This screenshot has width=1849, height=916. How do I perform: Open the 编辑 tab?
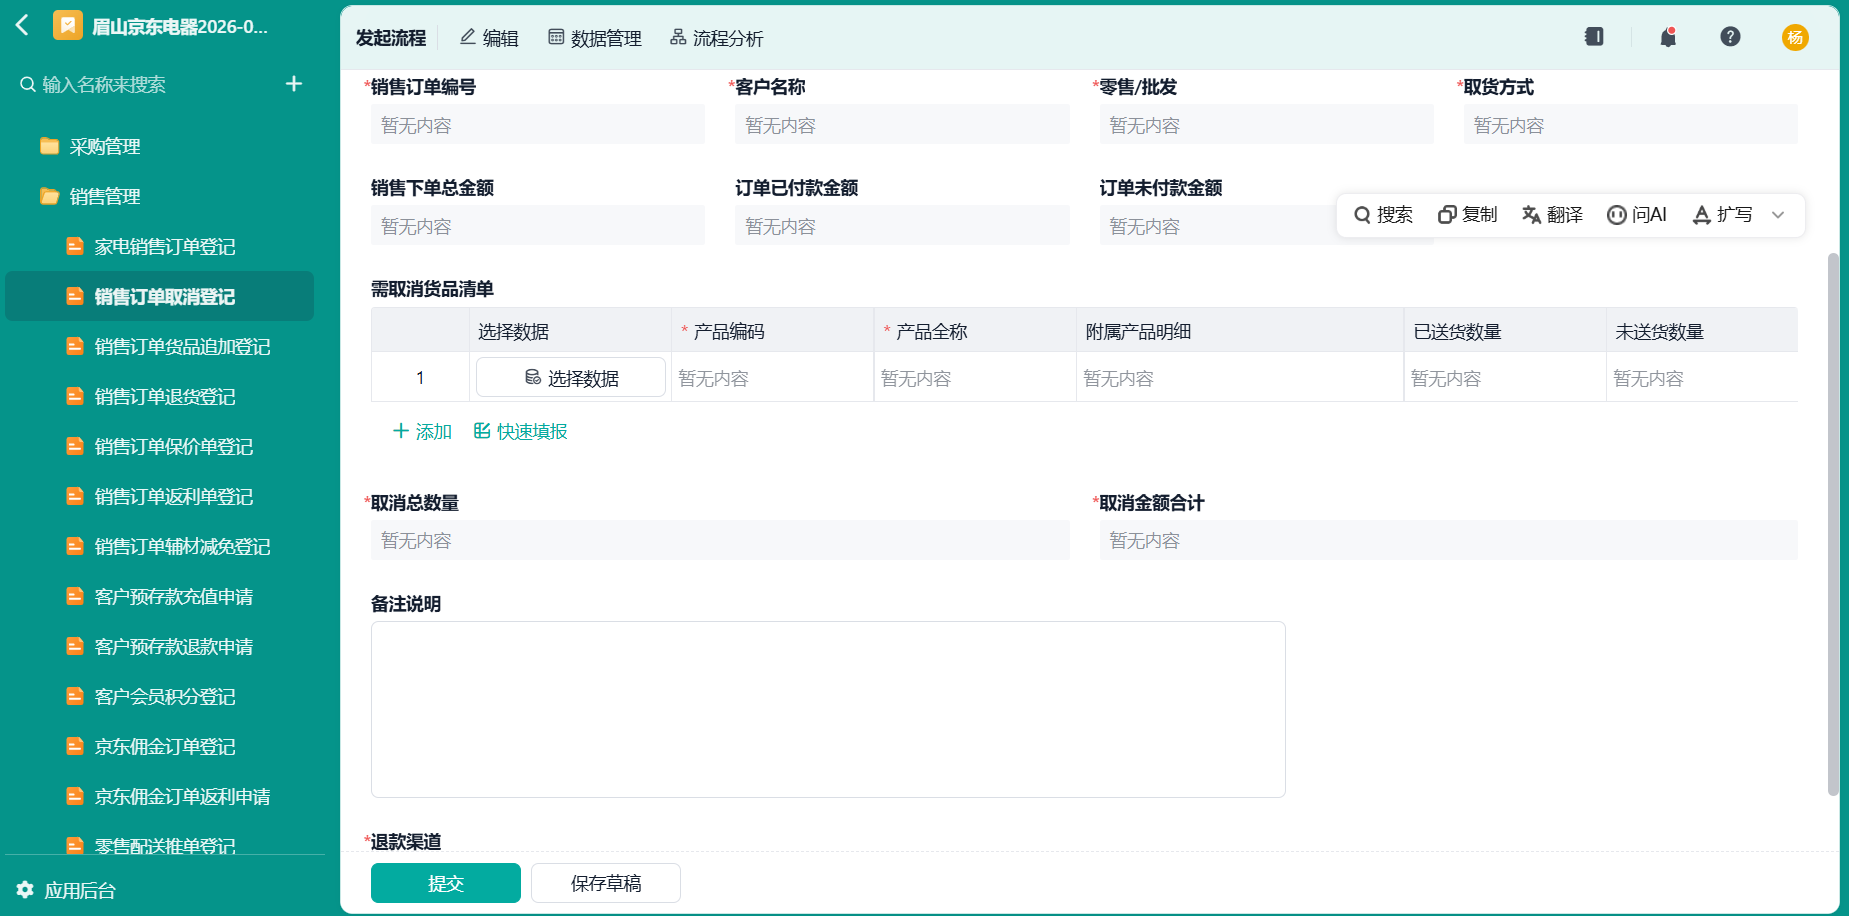coord(489,38)
